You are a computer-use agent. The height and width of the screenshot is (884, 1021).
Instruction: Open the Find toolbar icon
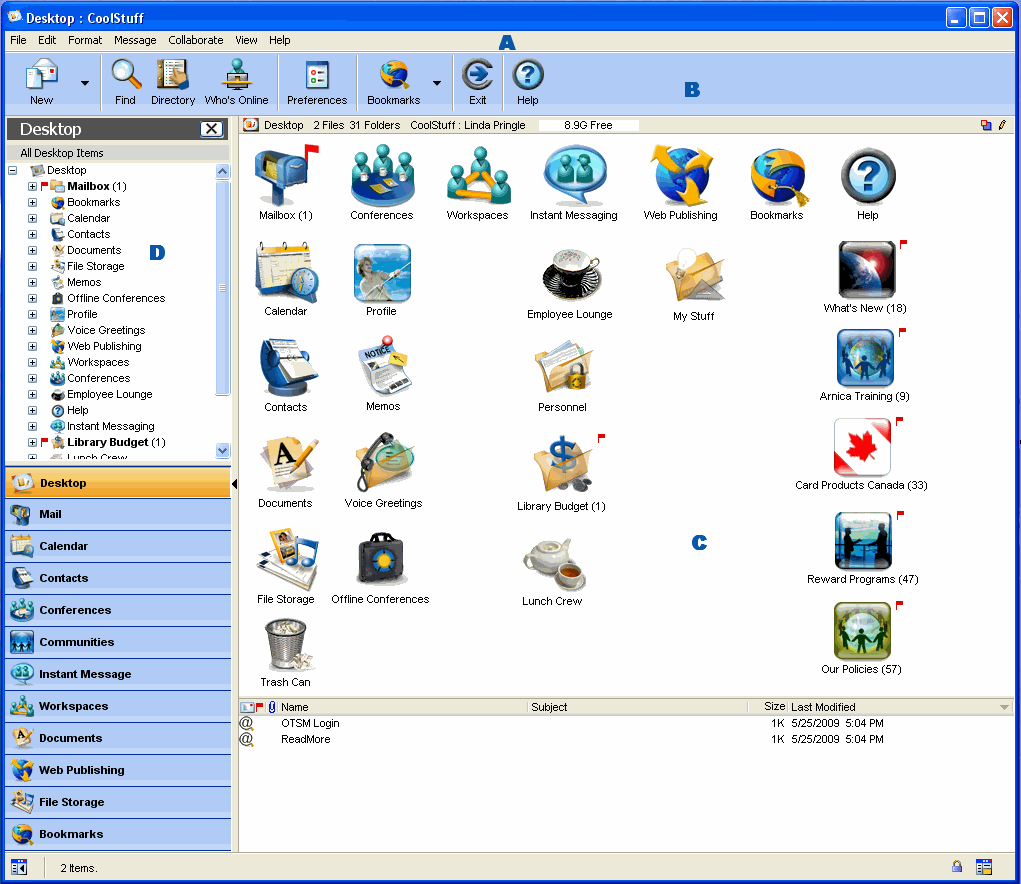125,81
